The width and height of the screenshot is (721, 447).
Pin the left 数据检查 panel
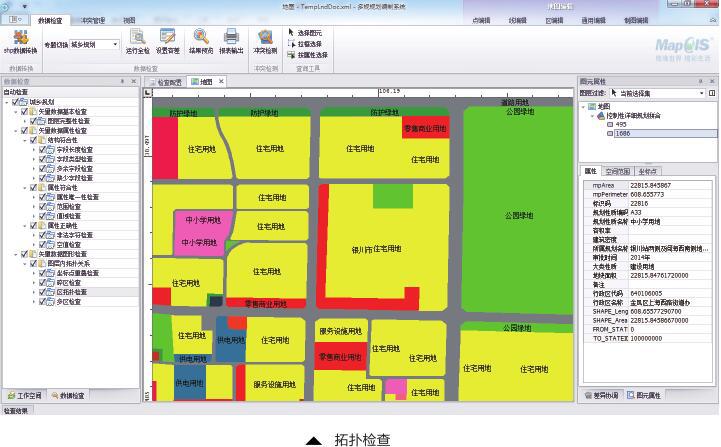click(x=122, y=81)
